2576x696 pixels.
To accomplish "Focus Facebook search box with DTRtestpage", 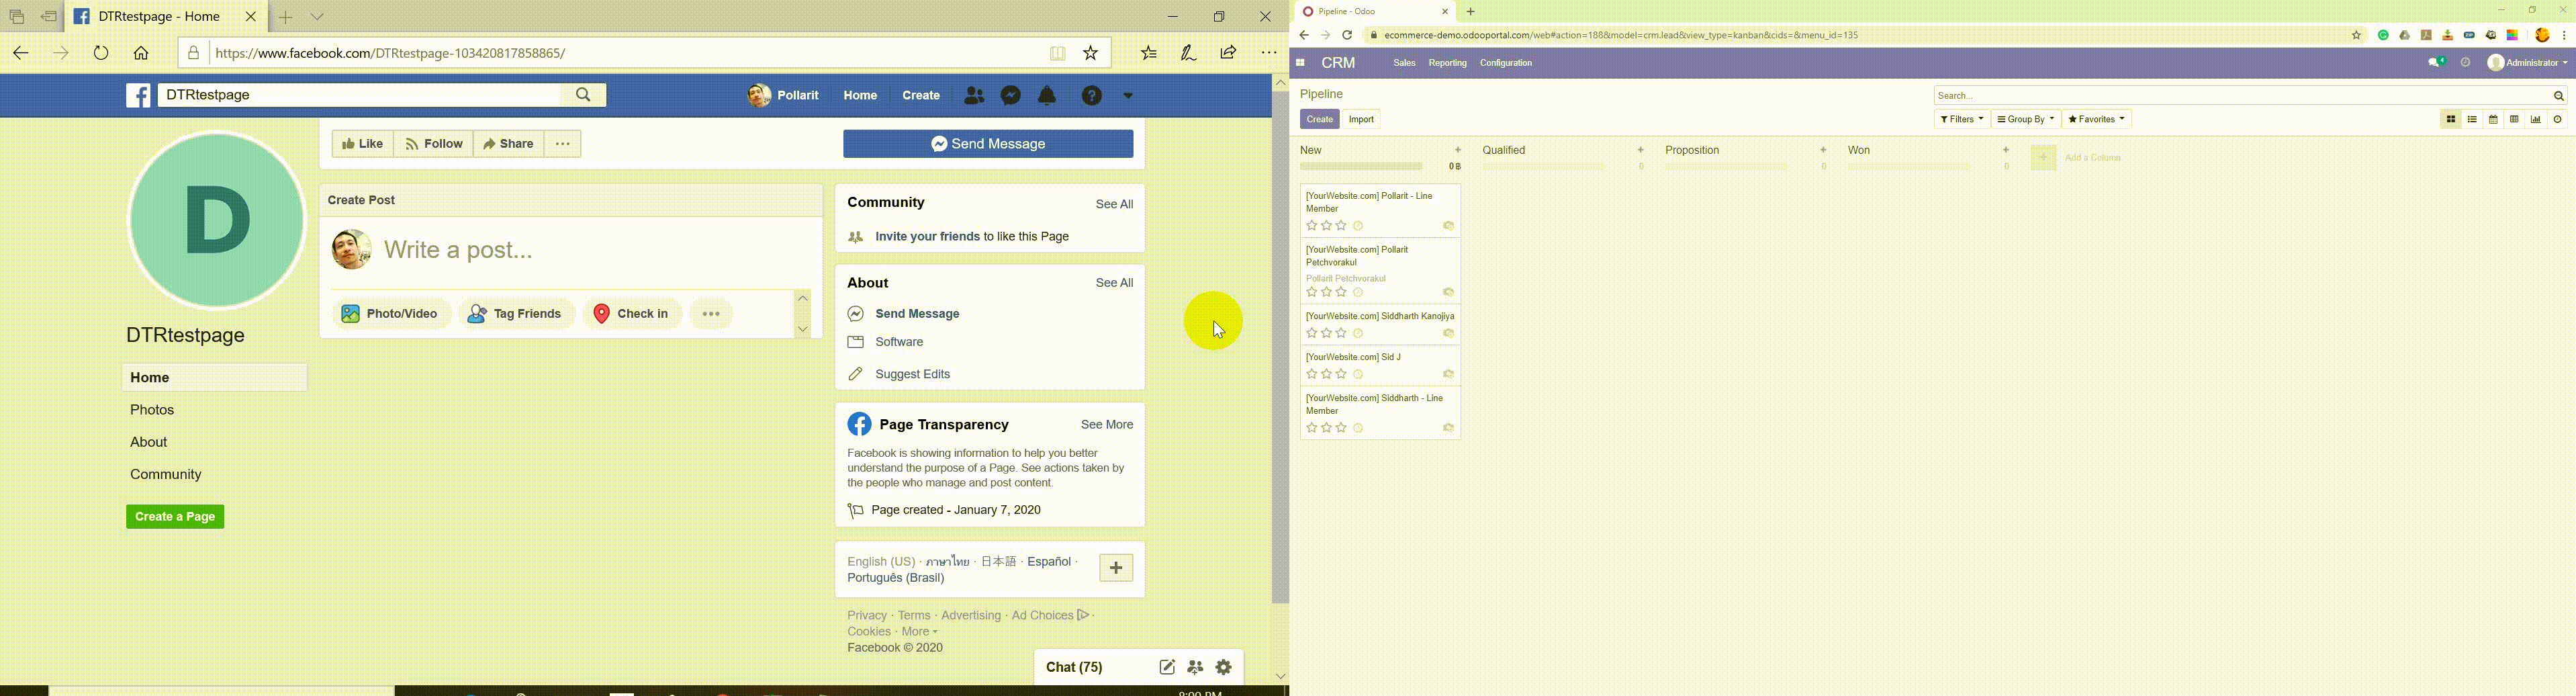I will 360,95.
